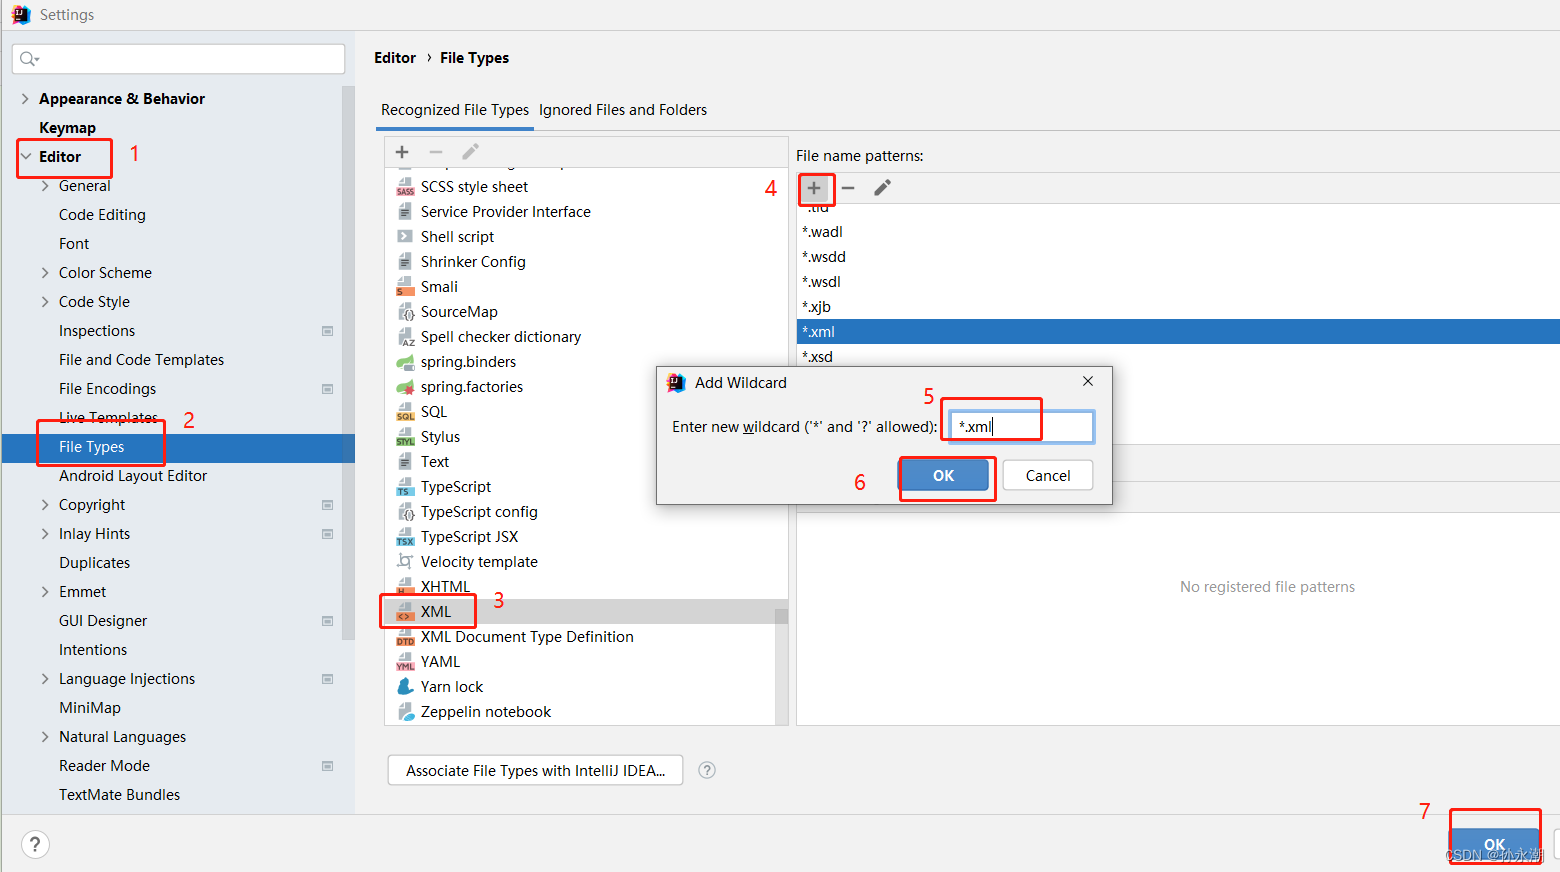Click the Zeppelin notebook icon

click(x=405, y=712)
